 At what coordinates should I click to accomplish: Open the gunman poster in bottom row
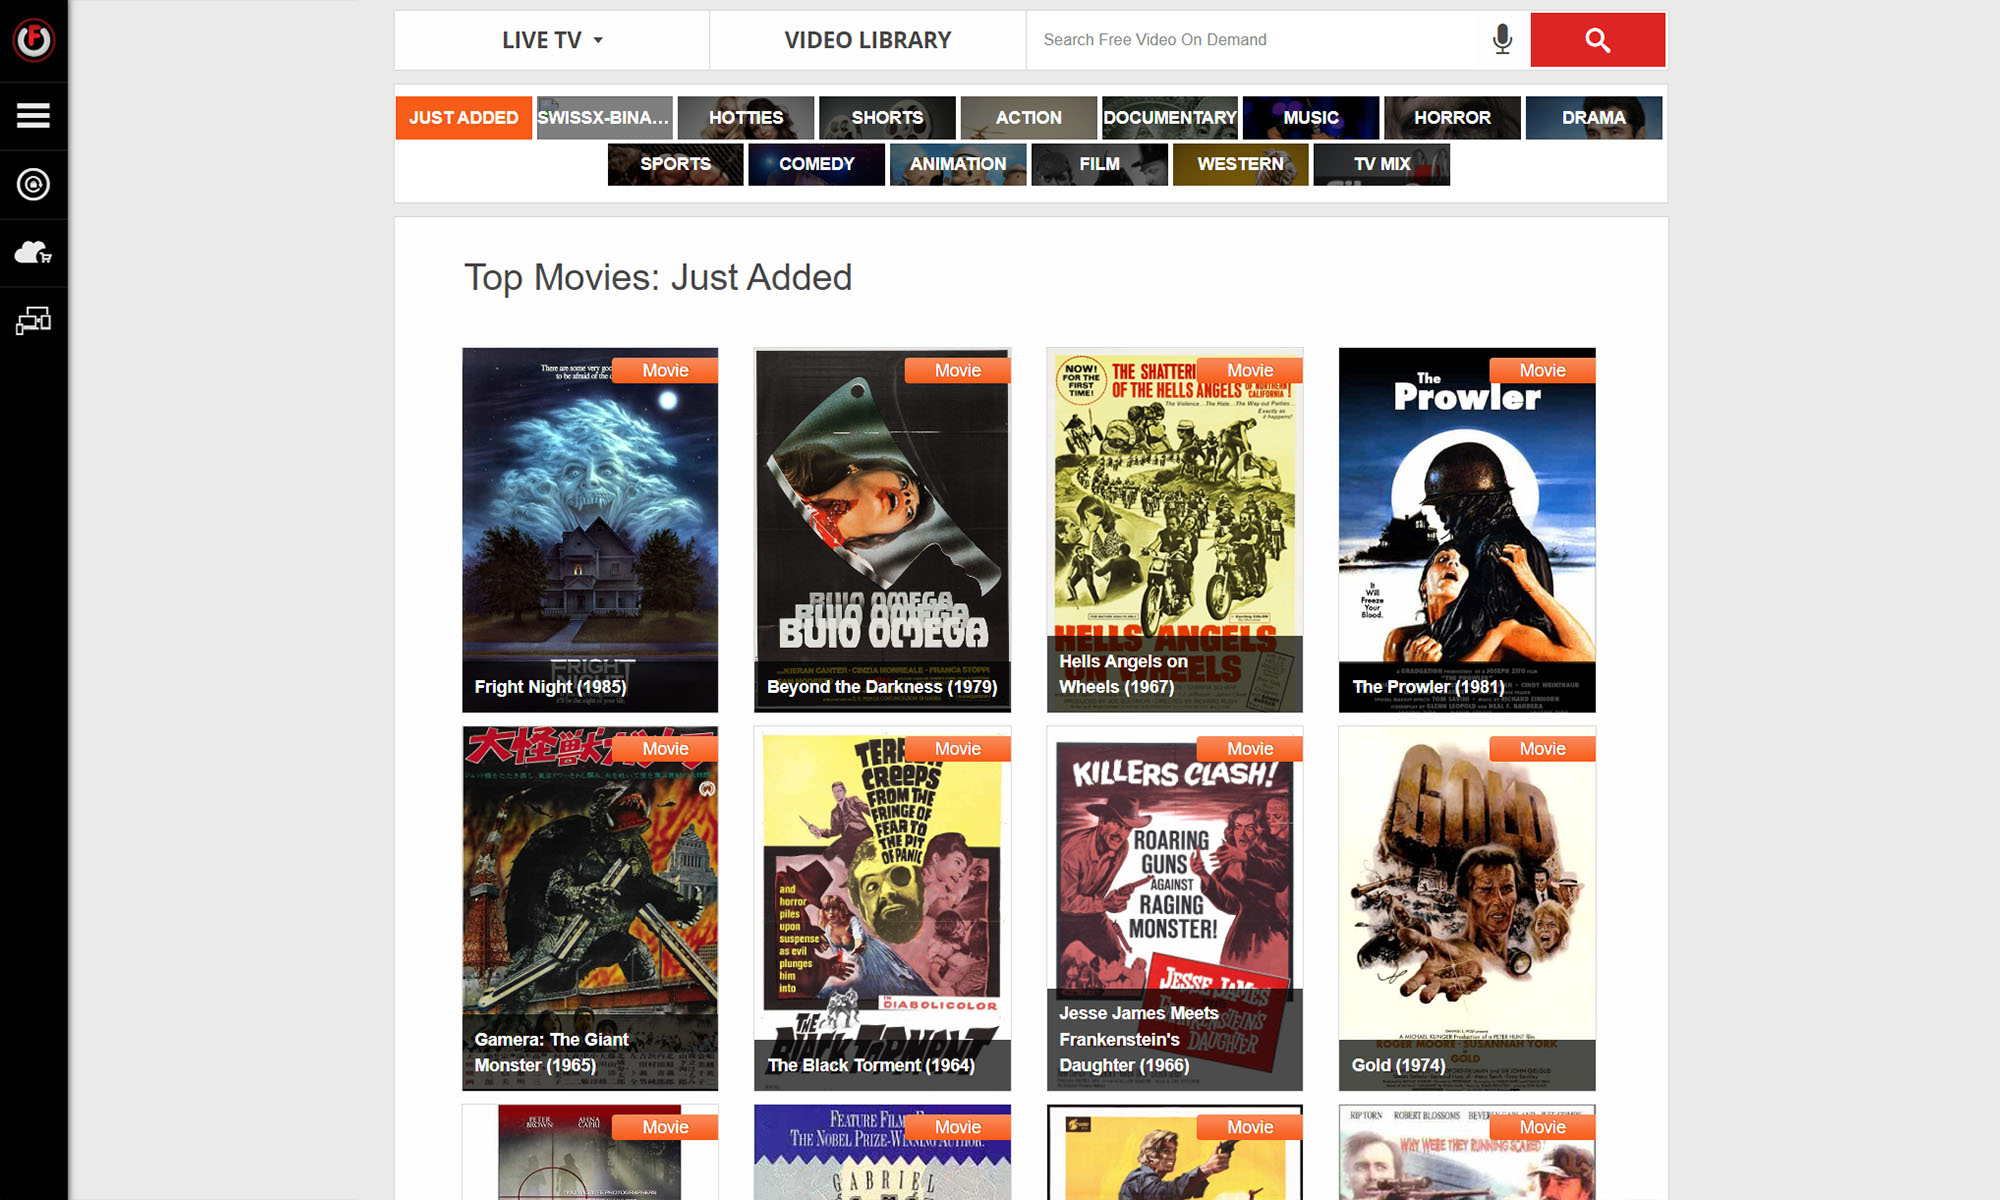(1175, 1152)
